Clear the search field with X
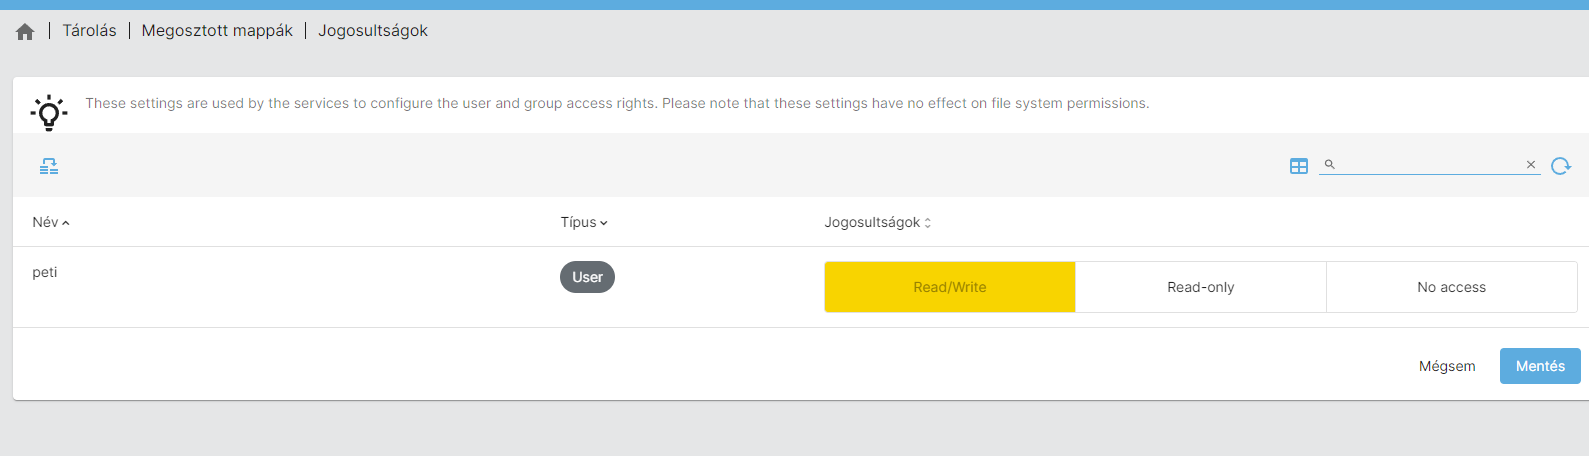Screen dimensions: 1589x456 [x=1530, y=165]
